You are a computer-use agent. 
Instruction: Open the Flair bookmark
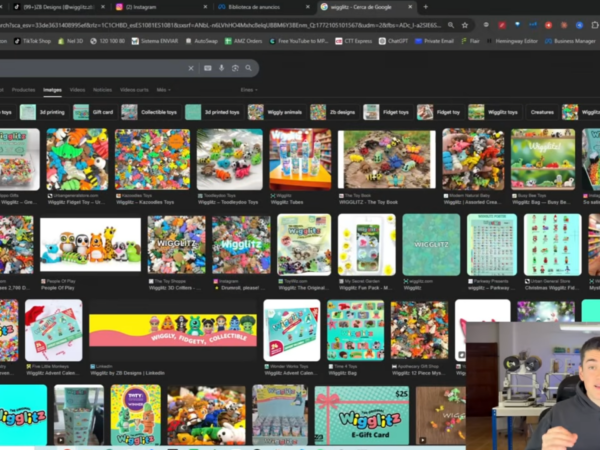pos(470,41)
